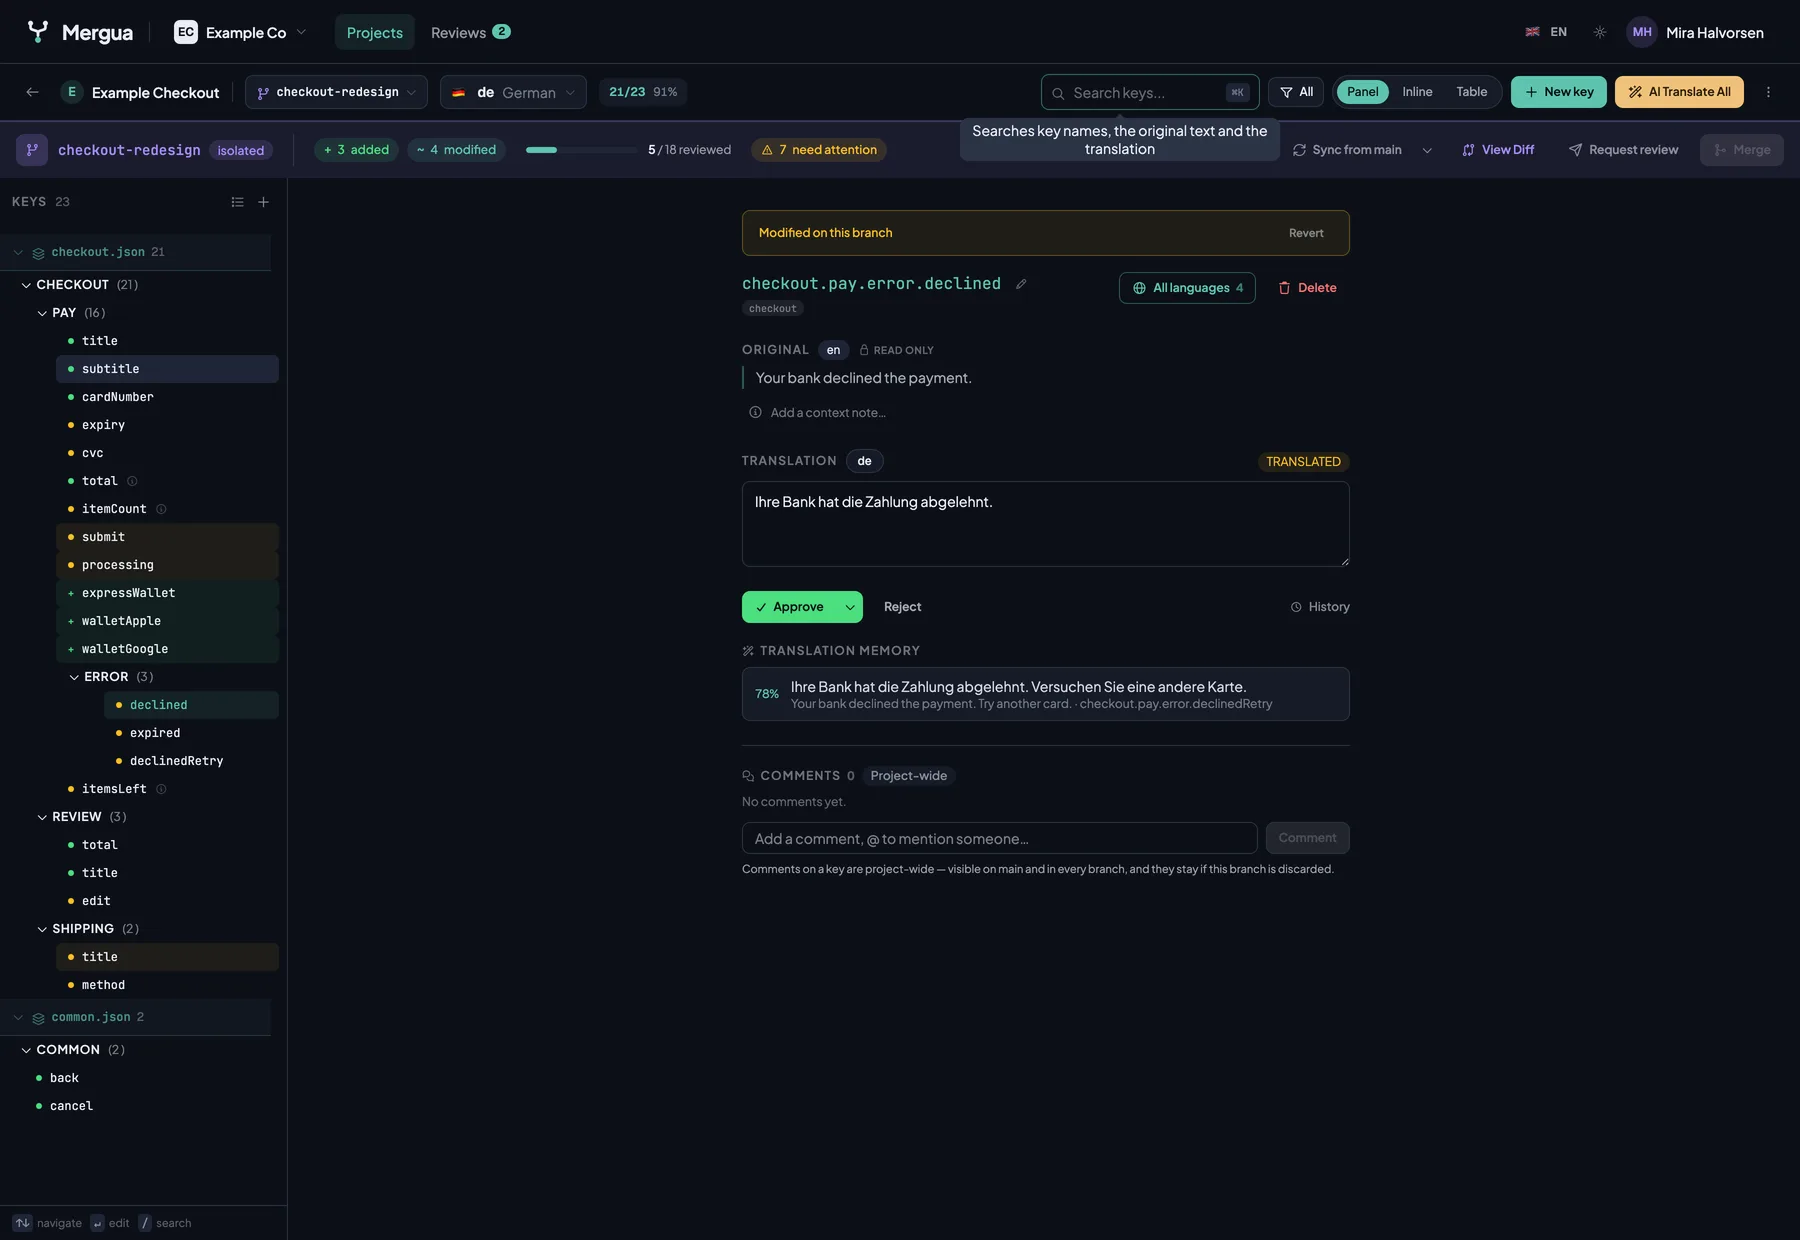Click the review progress bar

tap(581, 150)
